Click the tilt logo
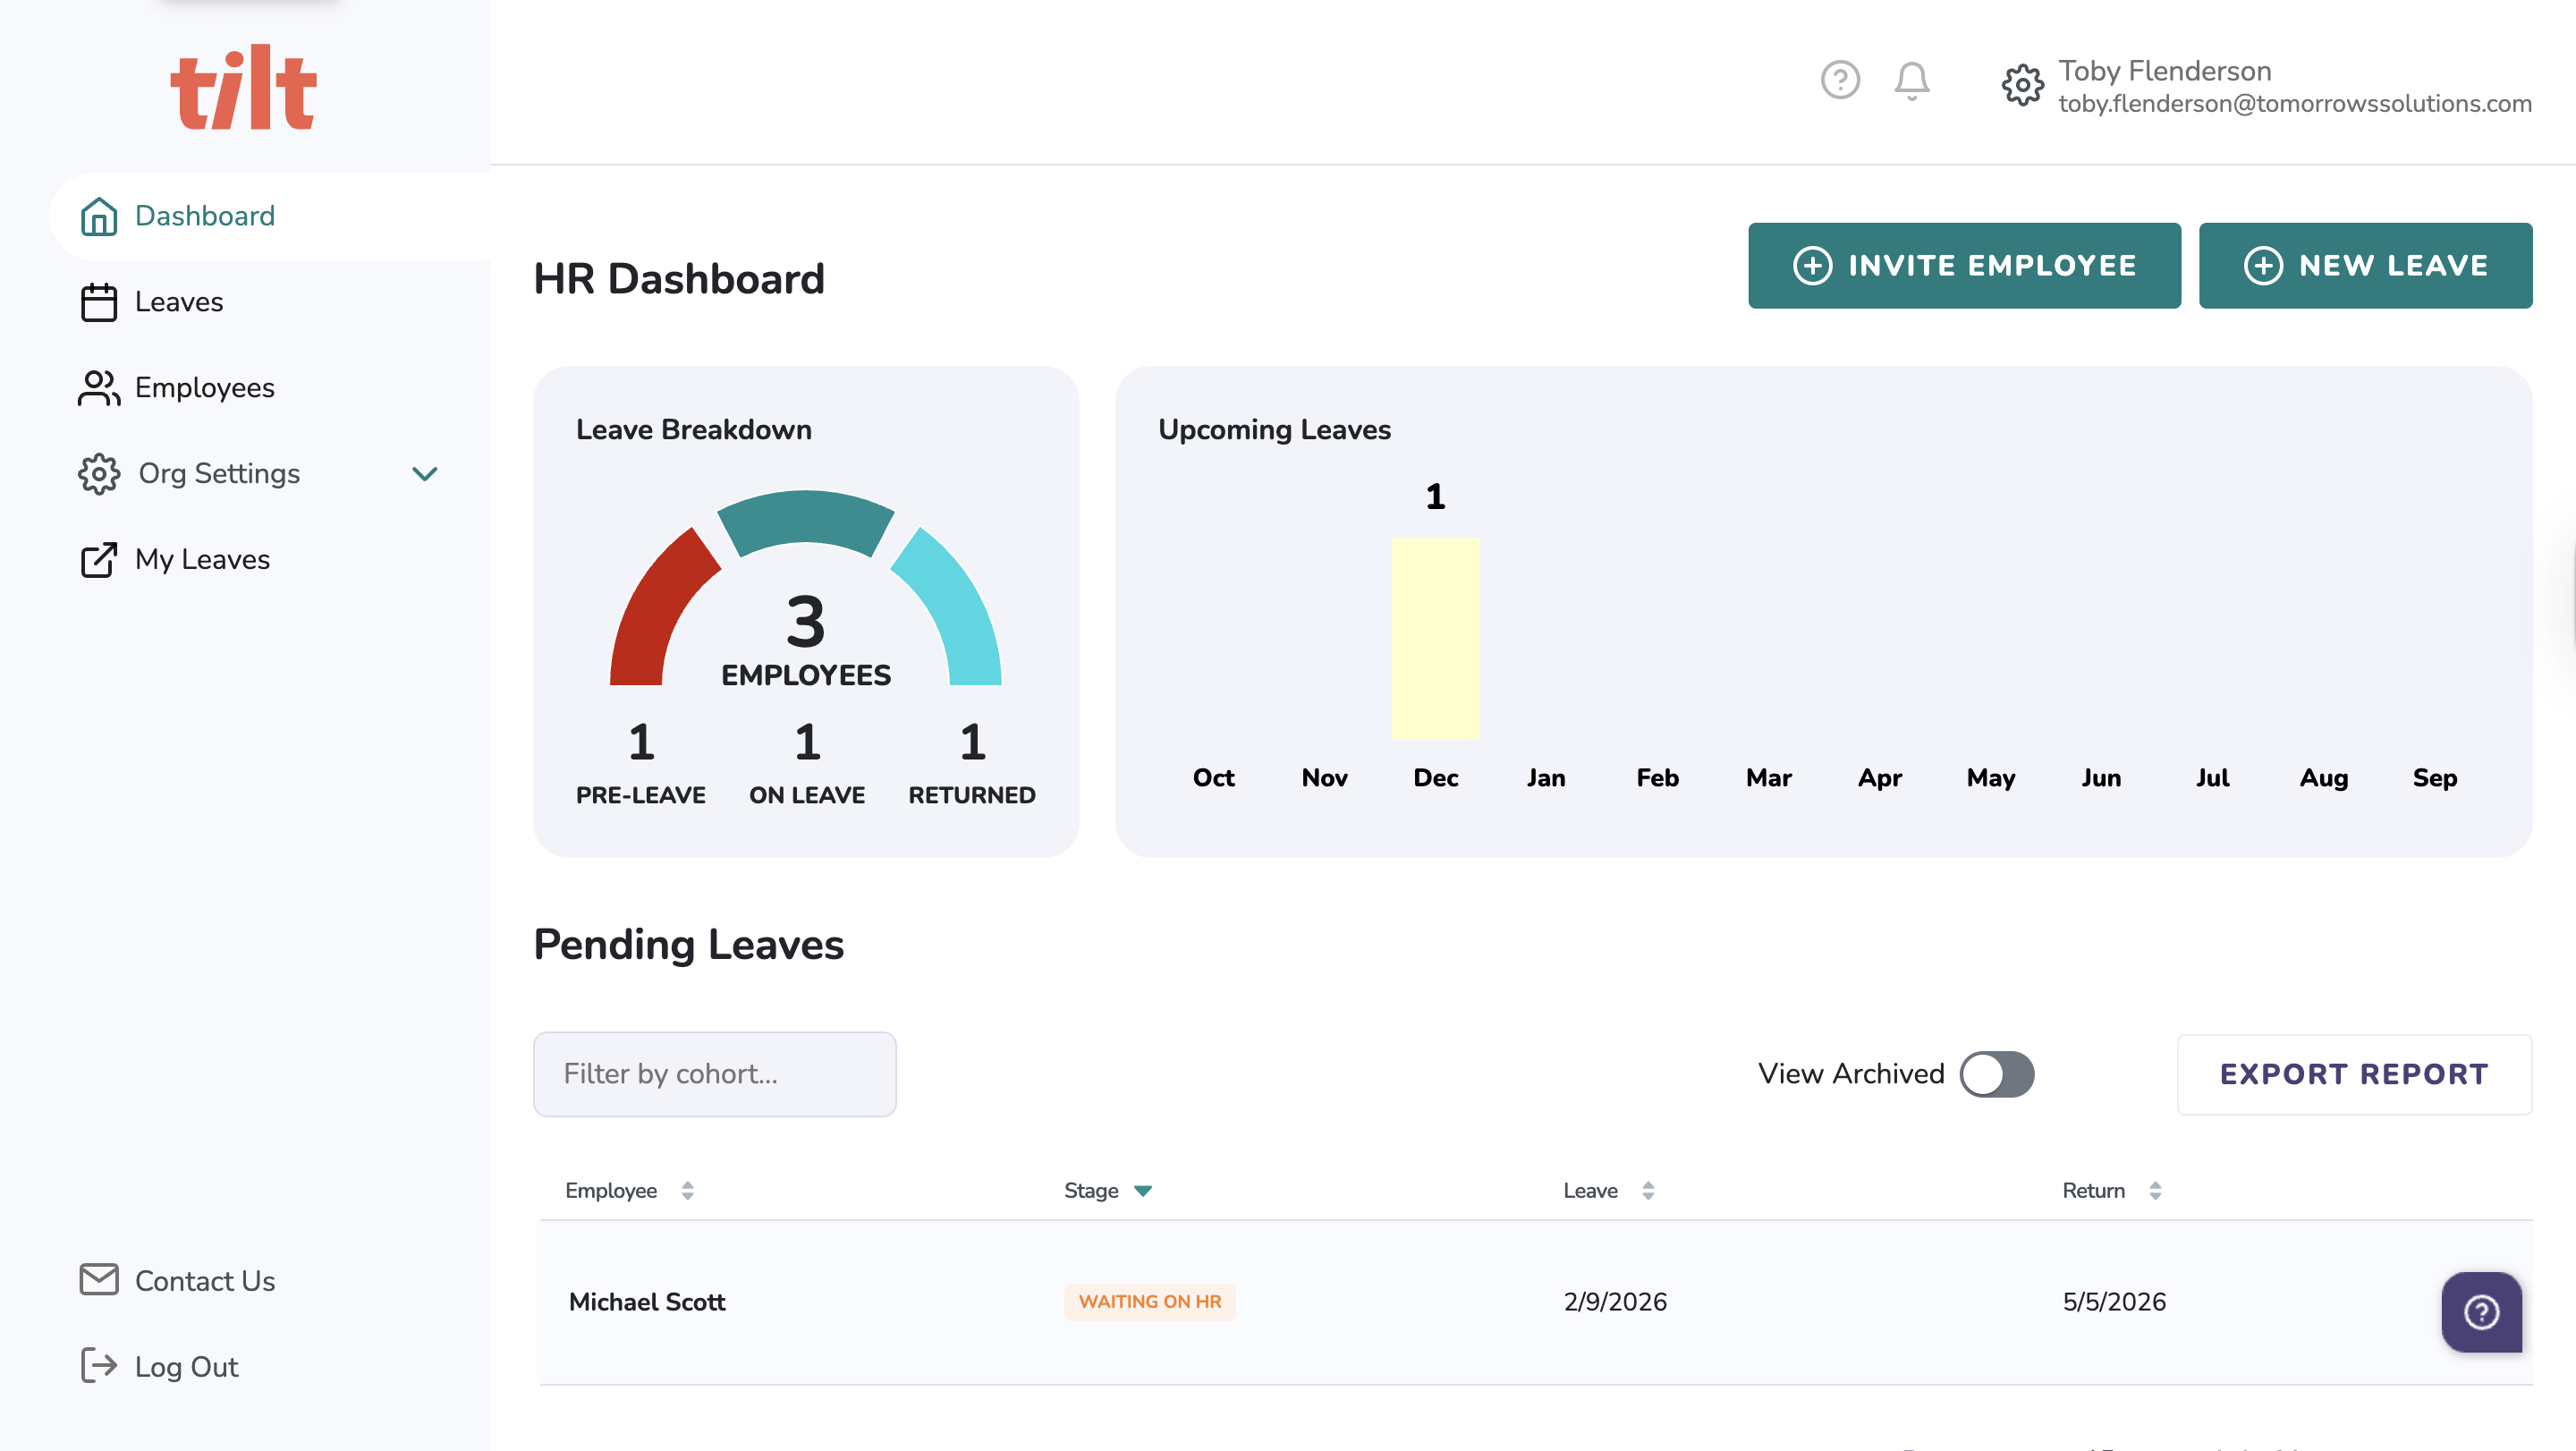2576x1451 pixels. (243, 88)
